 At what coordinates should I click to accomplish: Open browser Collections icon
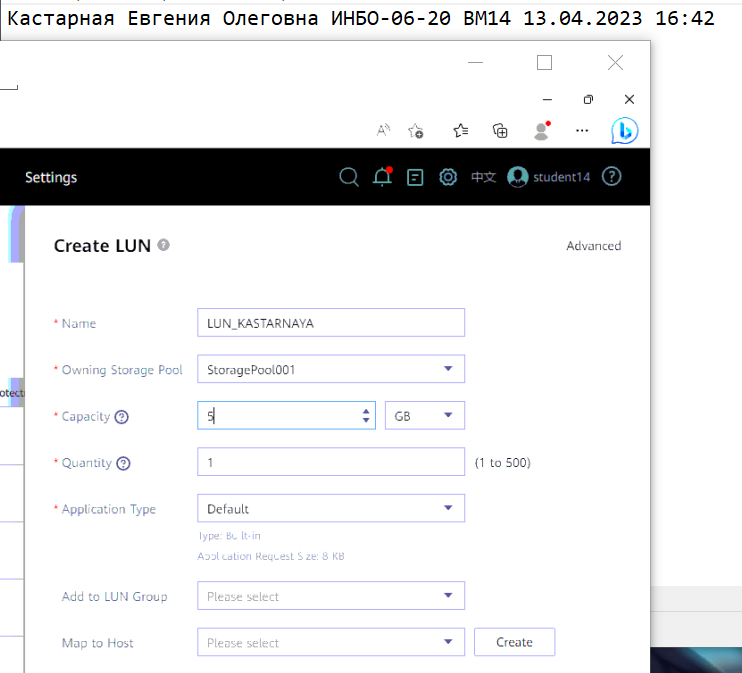click(500, 131)
